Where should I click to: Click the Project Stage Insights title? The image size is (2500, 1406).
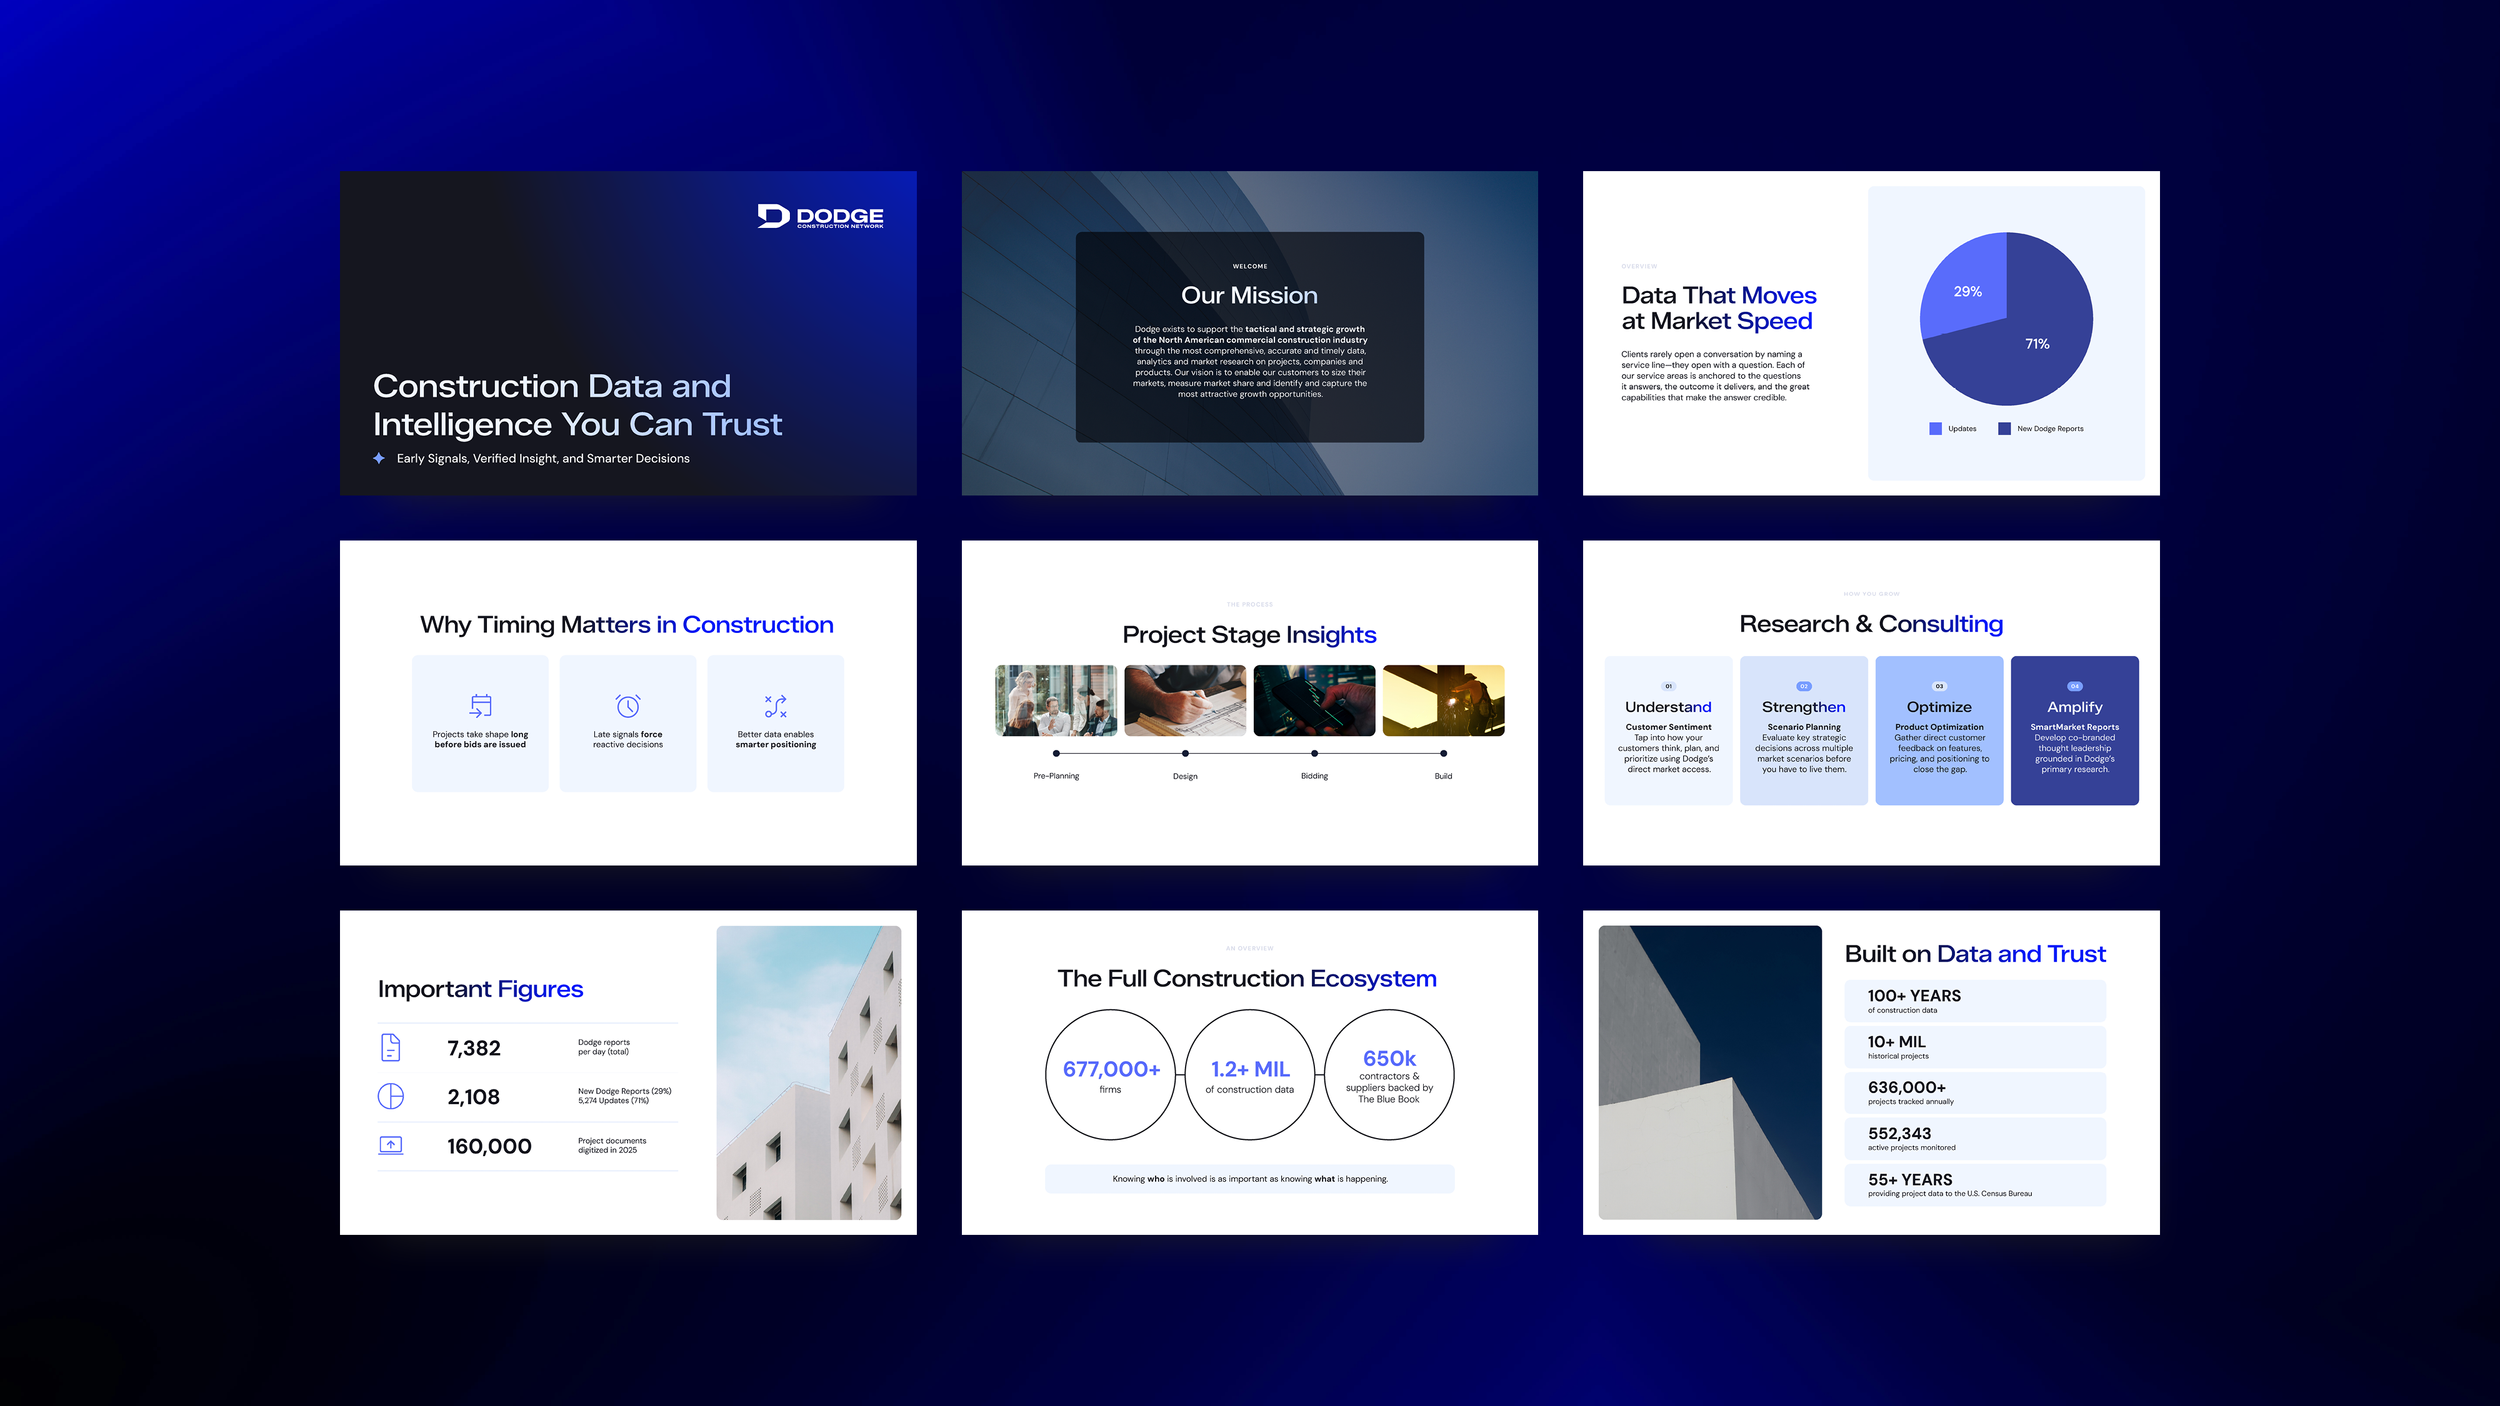tap(1249, 635)
